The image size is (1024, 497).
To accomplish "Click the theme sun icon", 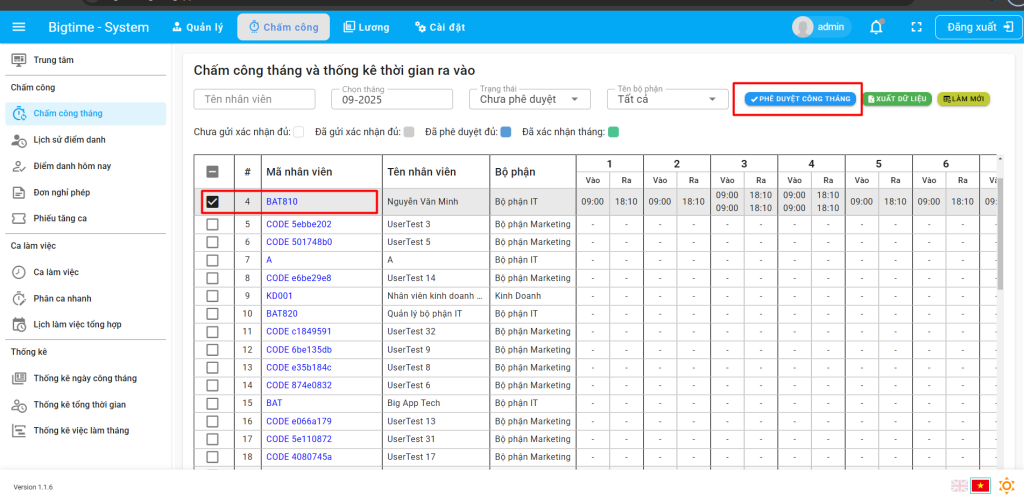I will point(1005,486).
